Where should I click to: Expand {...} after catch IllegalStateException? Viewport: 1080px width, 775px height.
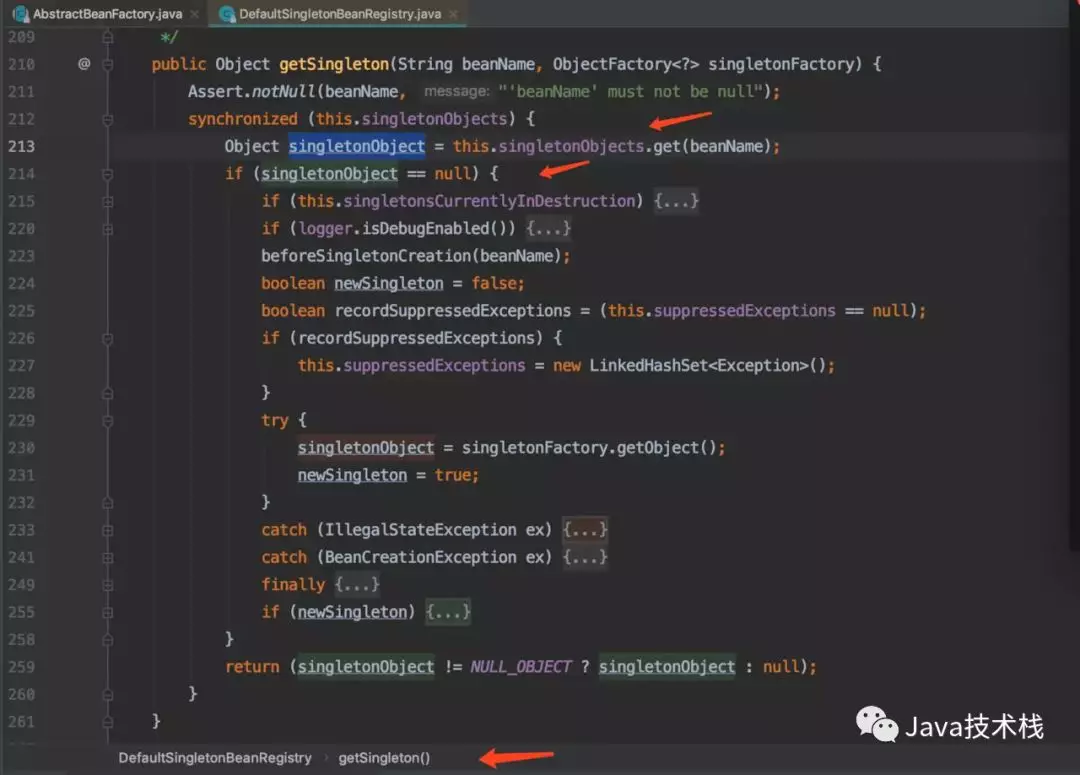(585, 529)
